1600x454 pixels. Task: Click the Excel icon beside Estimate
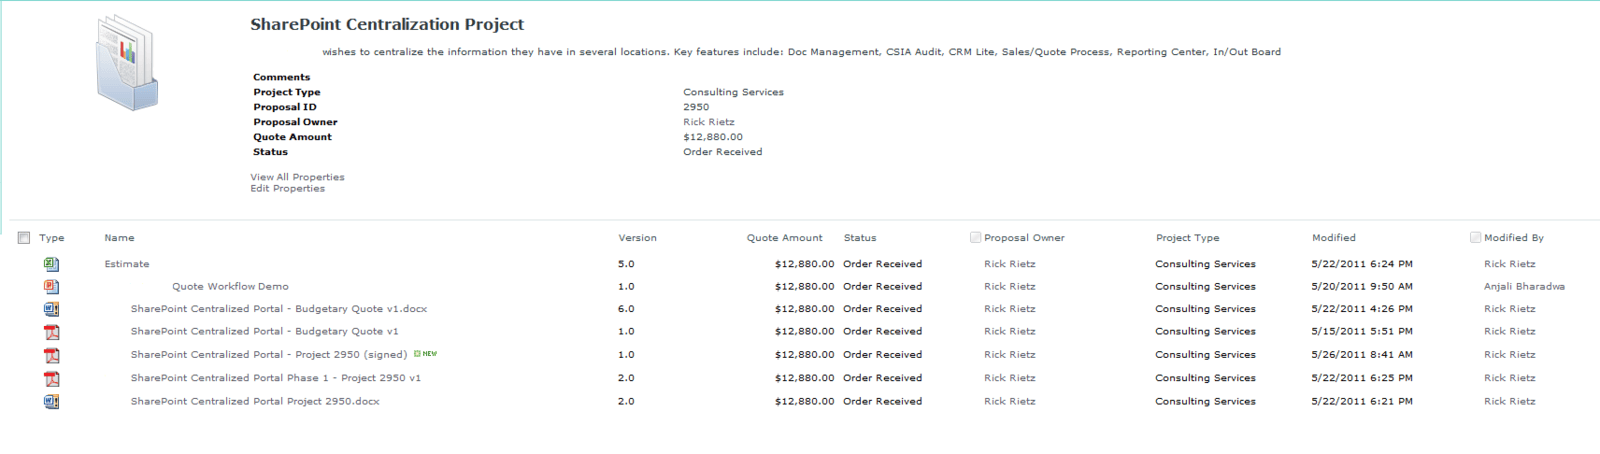click(x=51, y=264)
